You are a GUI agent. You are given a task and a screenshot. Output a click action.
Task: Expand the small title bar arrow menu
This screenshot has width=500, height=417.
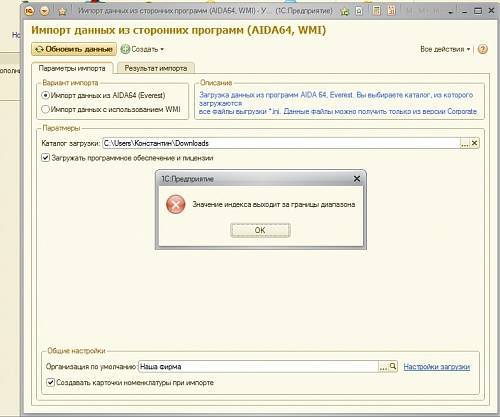pyautogui.click(x=450, y=12)
